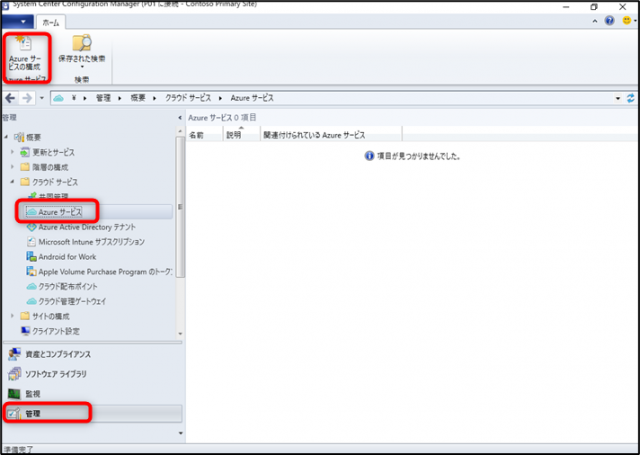Select the 概要 tree item
This screenshot has height=455, width=640.
(x=33, y=138)
